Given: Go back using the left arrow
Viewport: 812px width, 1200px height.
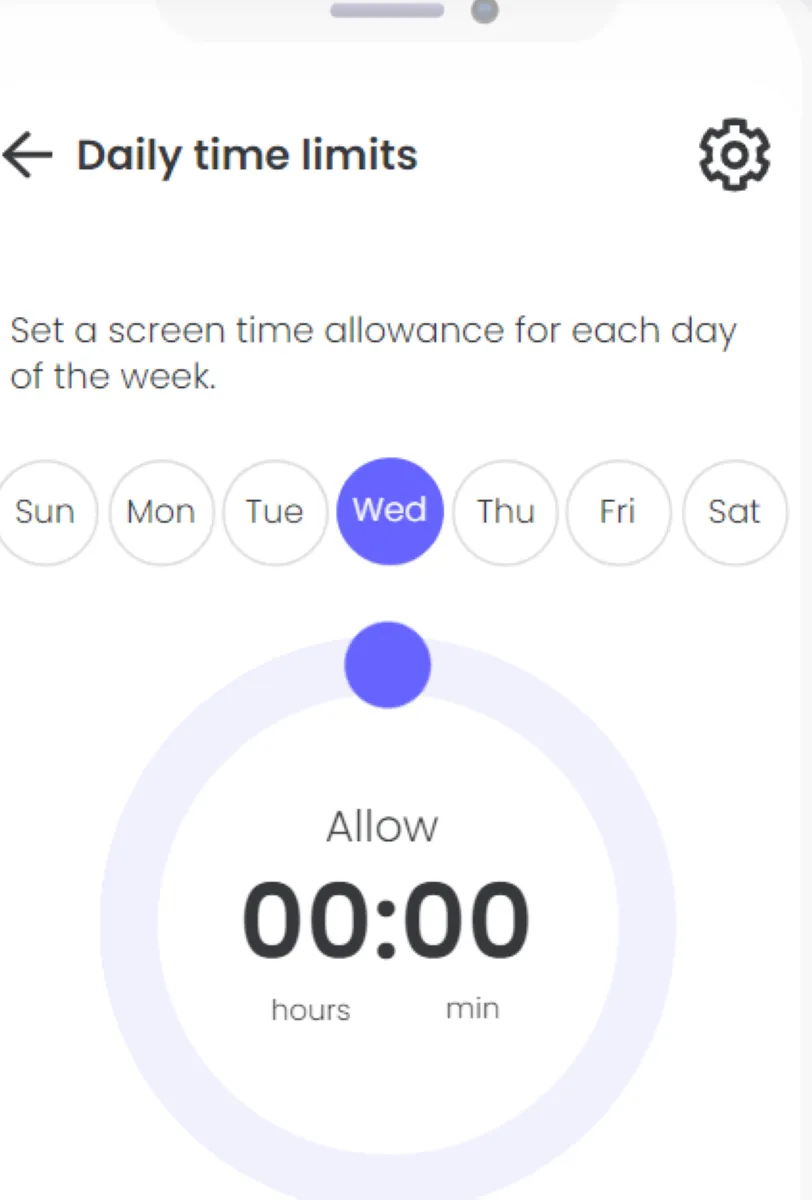Looking at the screenshot, I should [27, 156].
